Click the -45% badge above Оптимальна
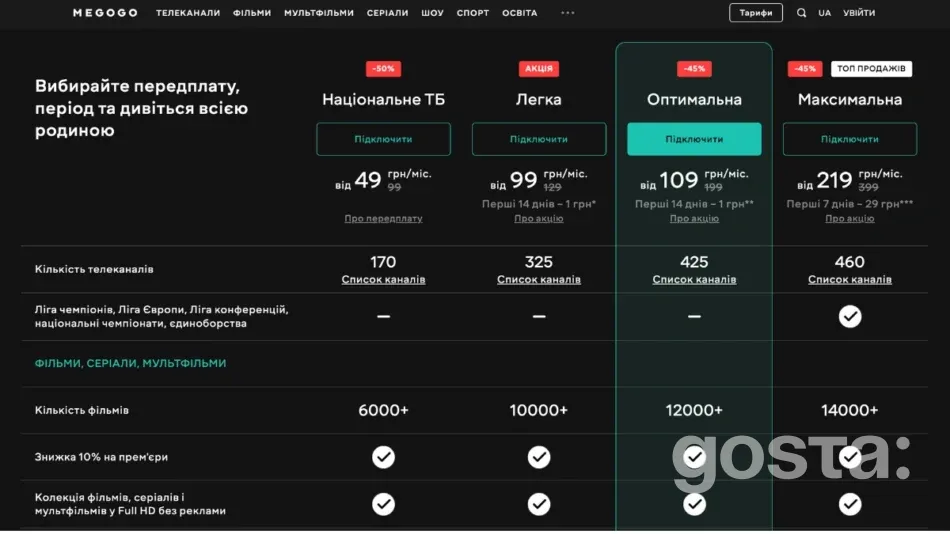Viewport: 950px width, 534px height. [694, 69]
